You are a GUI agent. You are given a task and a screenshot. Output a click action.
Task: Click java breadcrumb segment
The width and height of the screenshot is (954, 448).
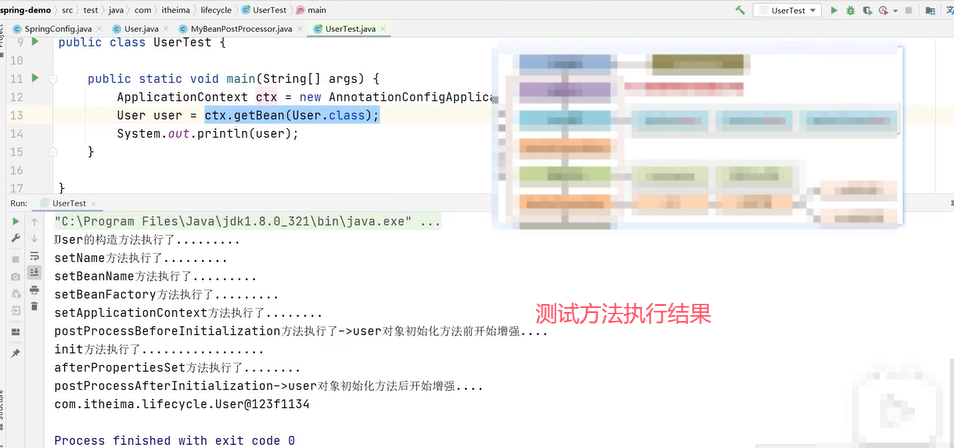tap(116, 10)
